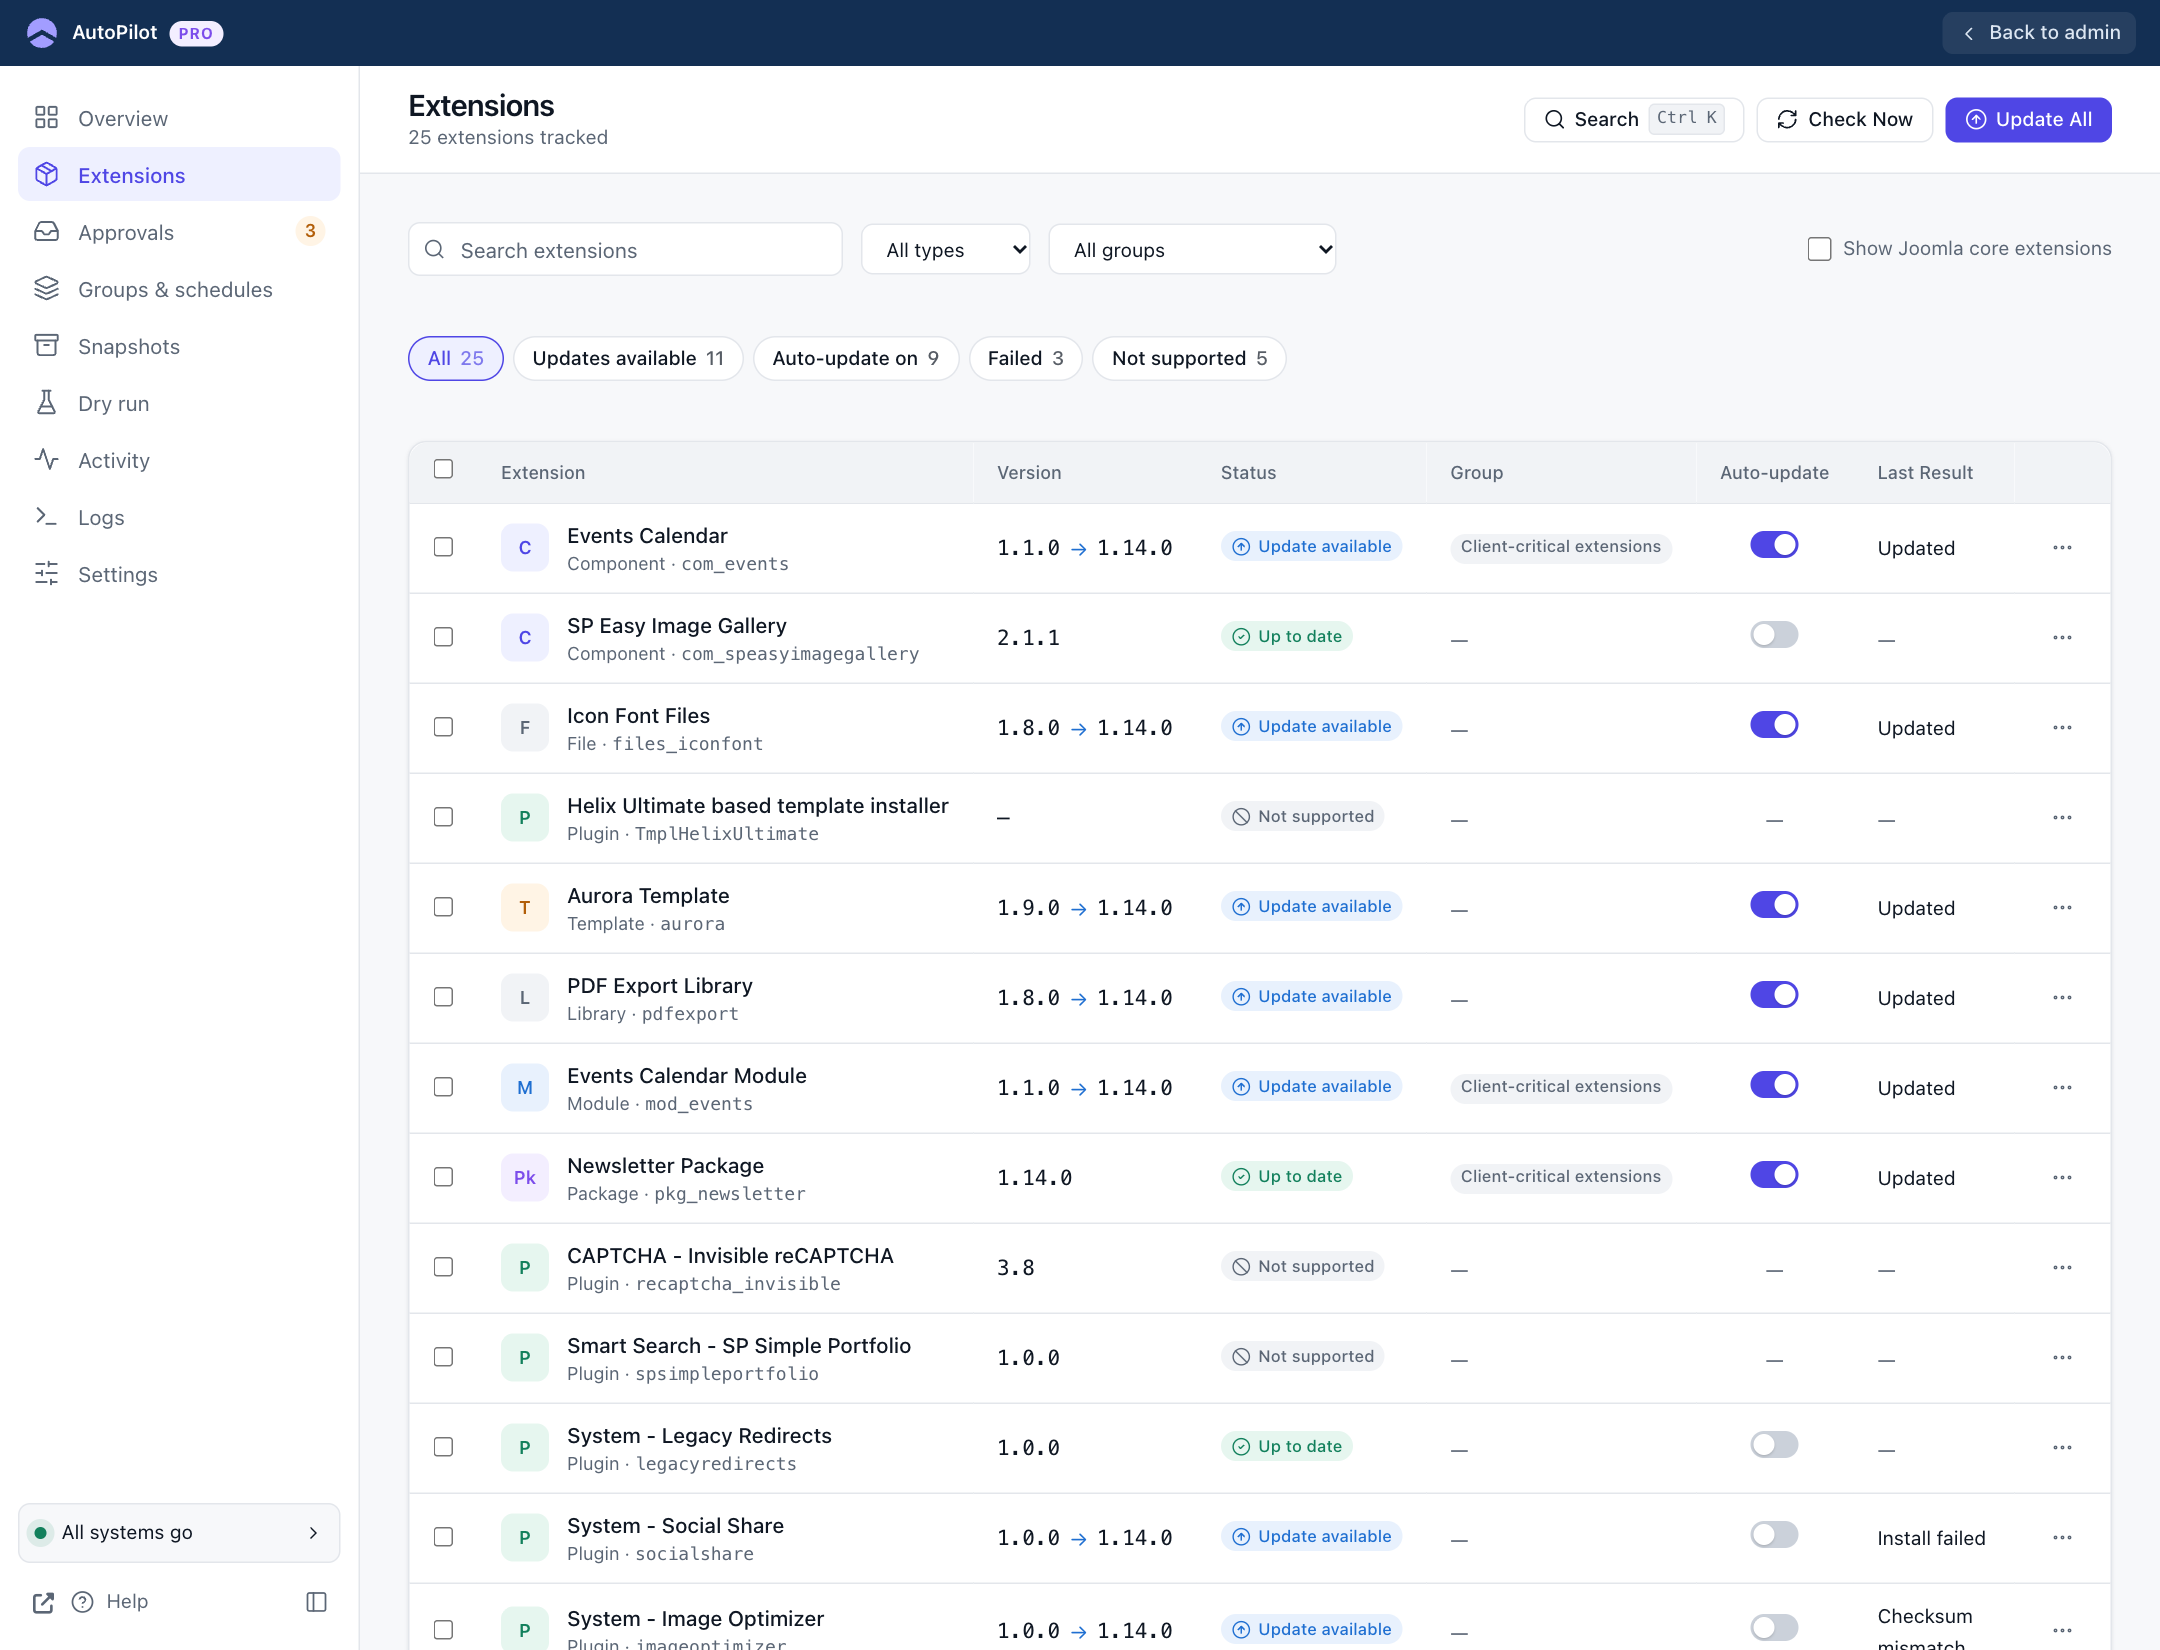2160x1650 pixels.
Task: Show the All 25 filter tab
Action: [455, 358]
